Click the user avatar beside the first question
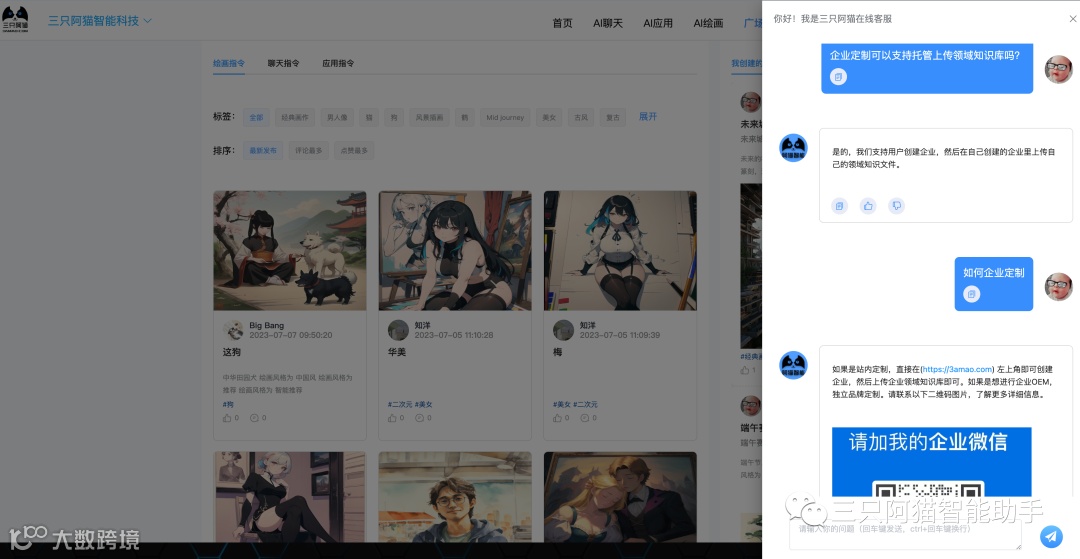This screenshot has height=559, width=1080. click(1058, 69)
